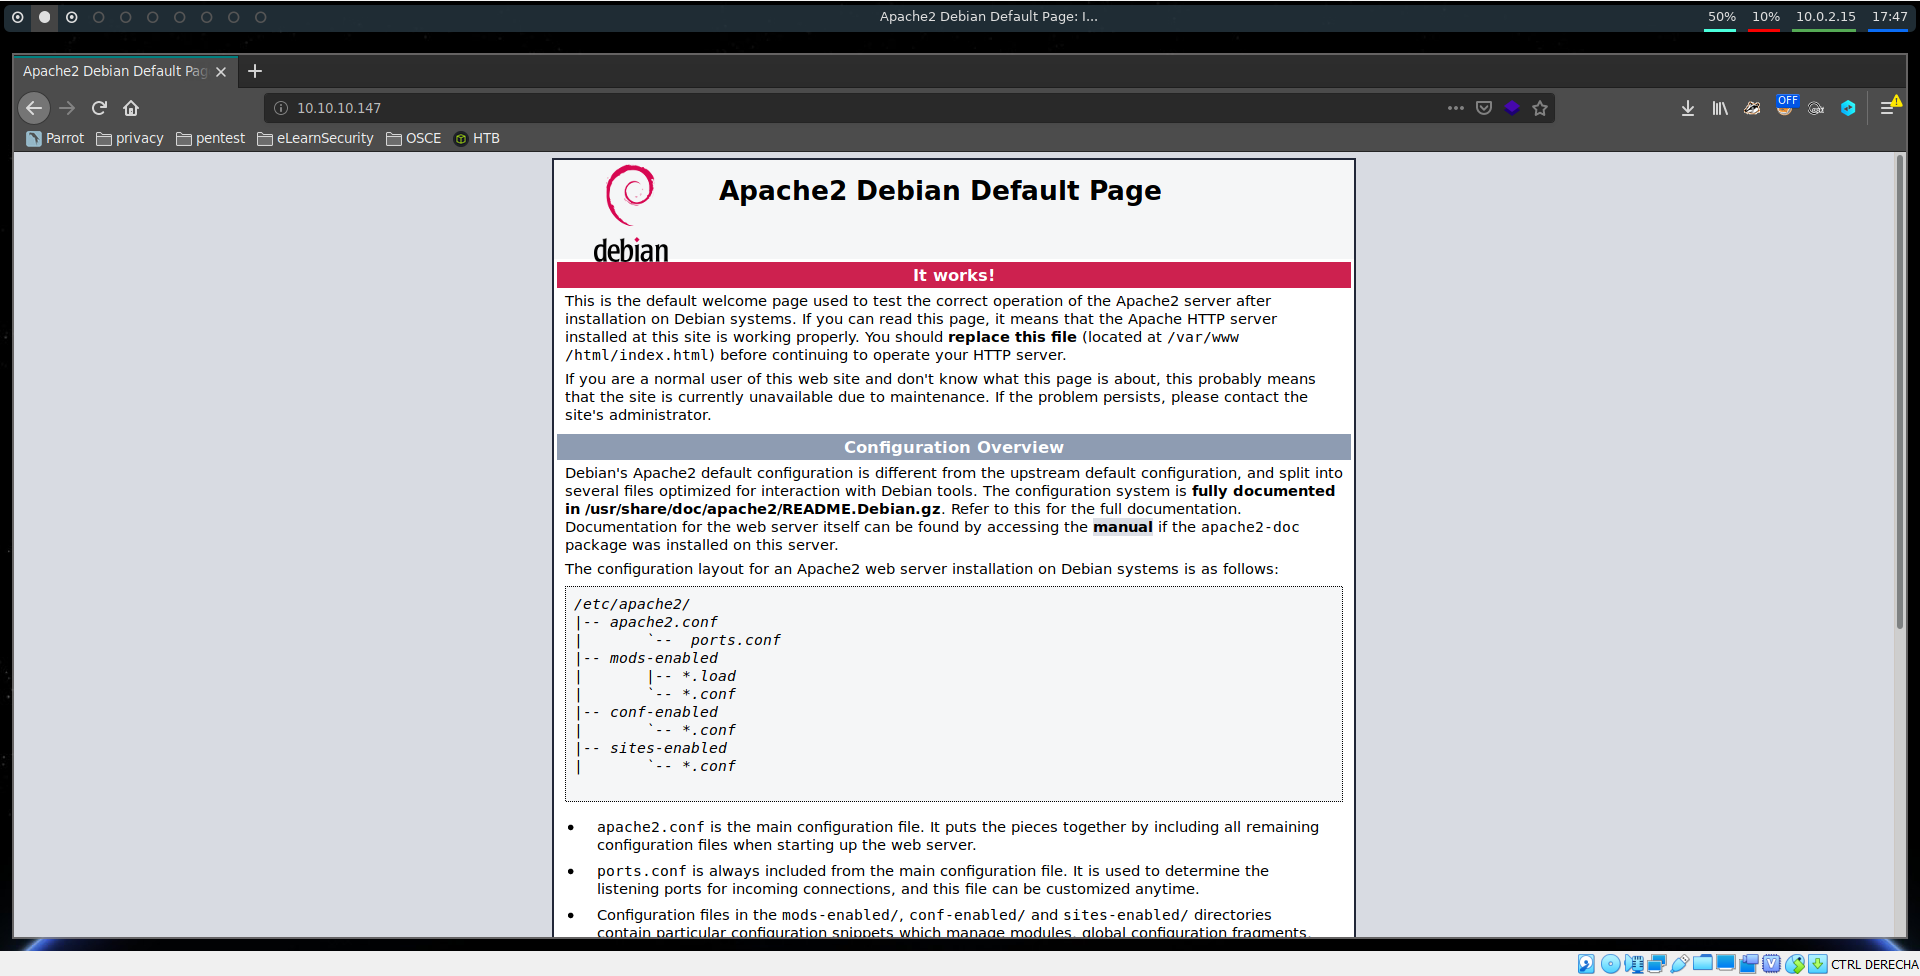1920x976 pixels.
Task: Open the page actions three-dot menu
Action: tap(1456, 108)
